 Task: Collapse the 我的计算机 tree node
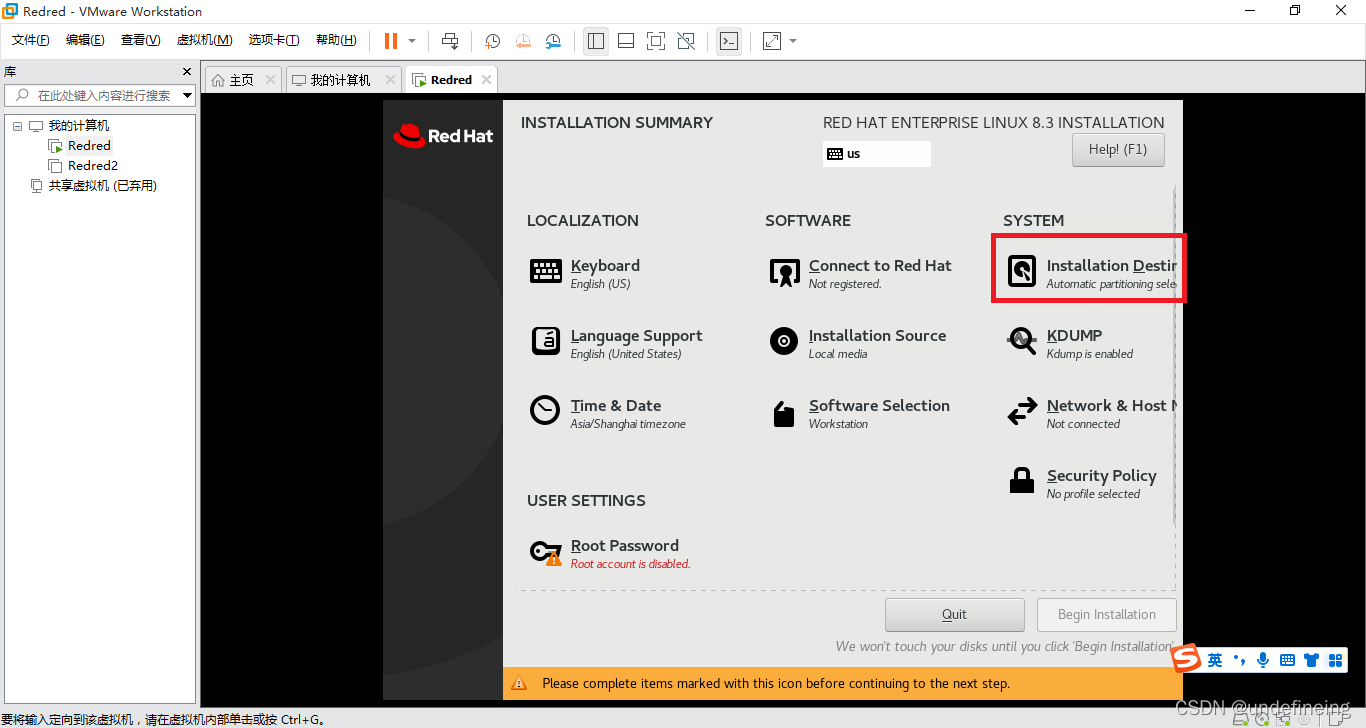17,126
